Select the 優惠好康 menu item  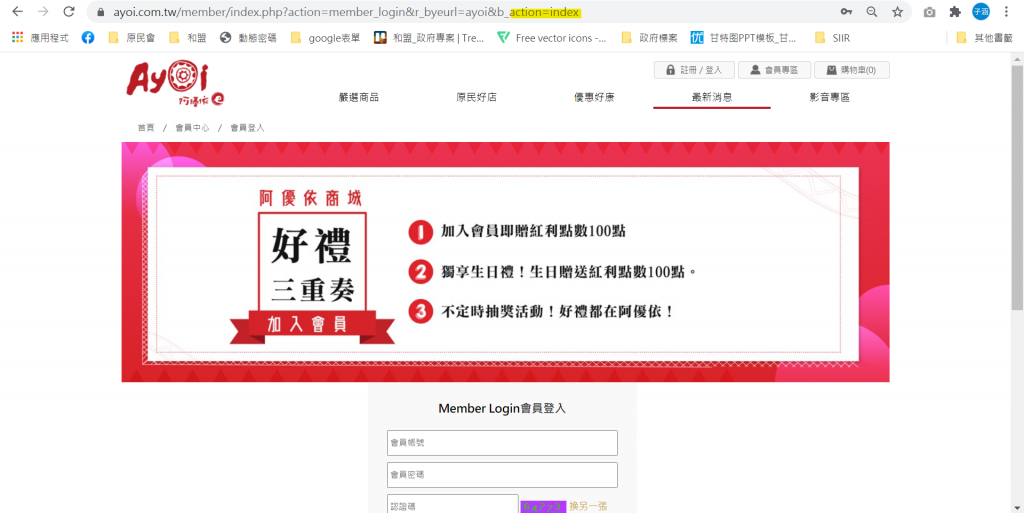click(x=594, y=97)
